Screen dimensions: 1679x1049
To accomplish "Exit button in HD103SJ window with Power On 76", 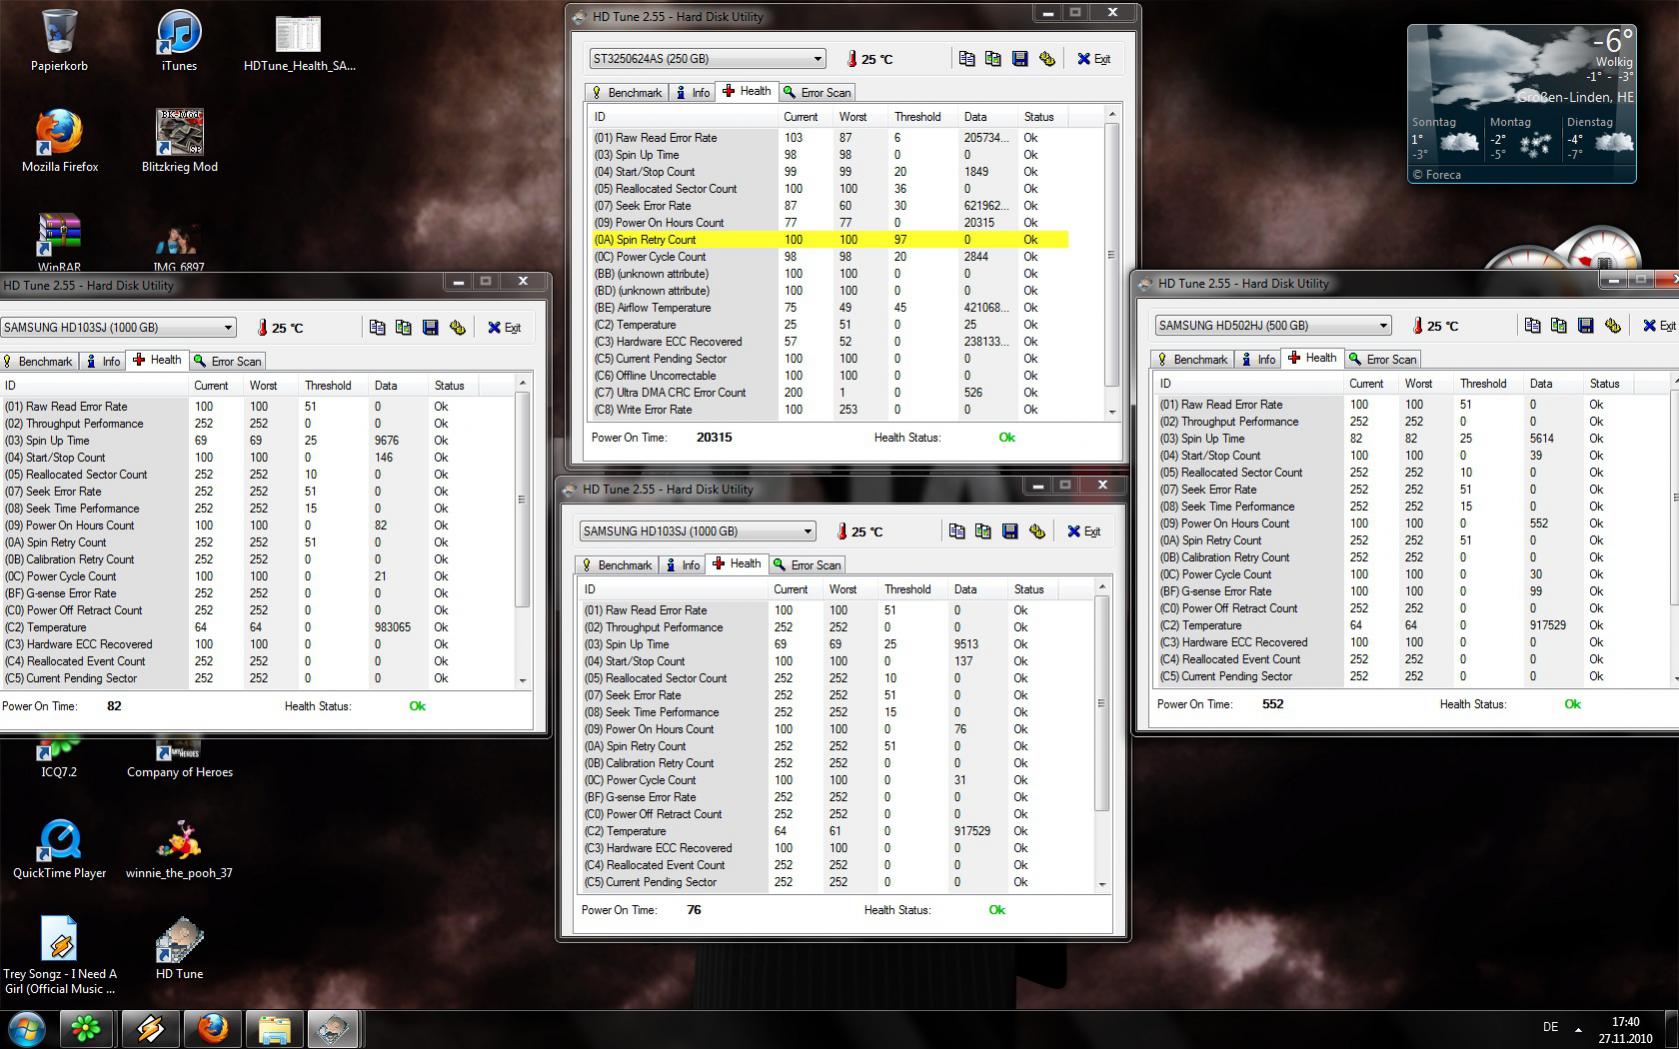I will tap(1084, 531).
